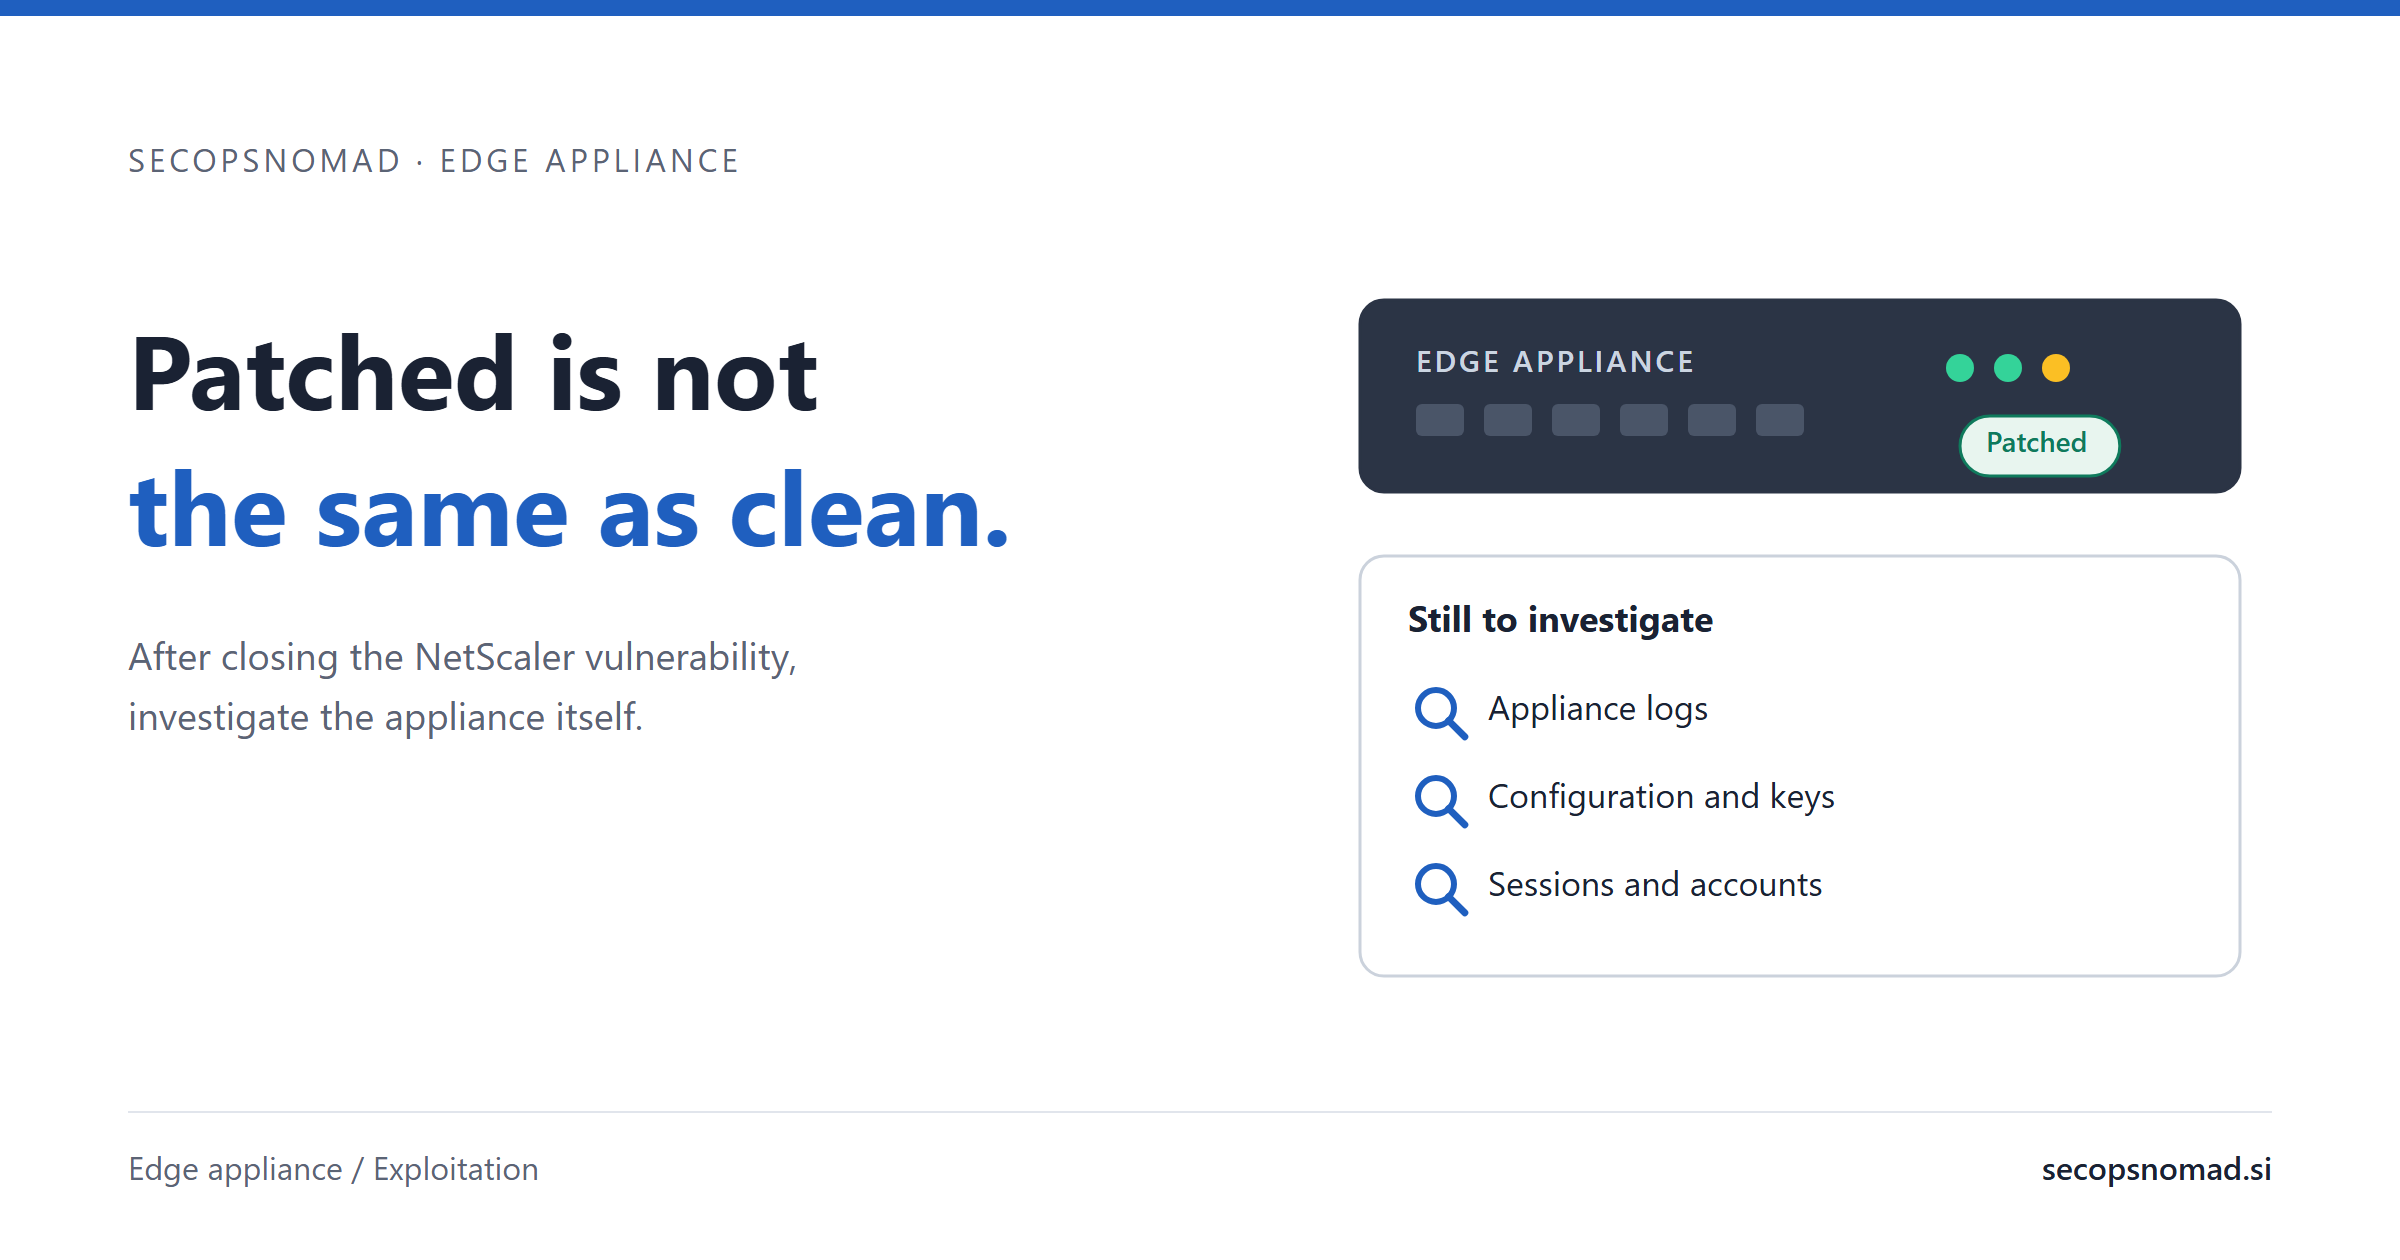Click the yellow status dot on the appliance

pos(2056,368)
